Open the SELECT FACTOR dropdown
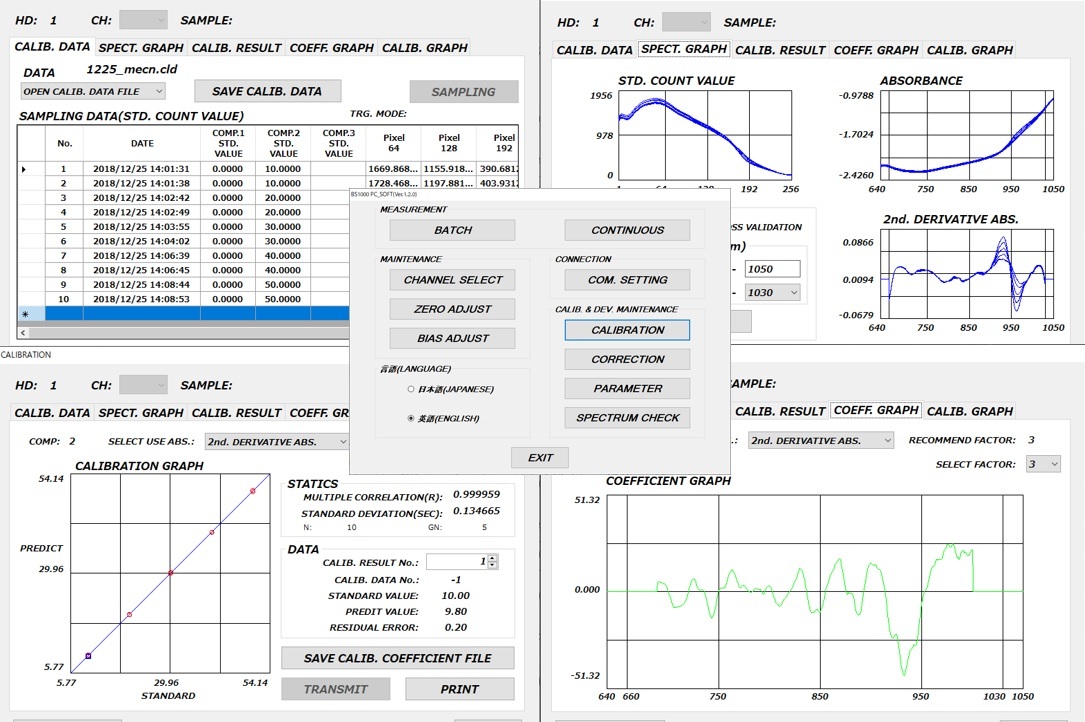1085x722 pixels. click(1043, 464)
